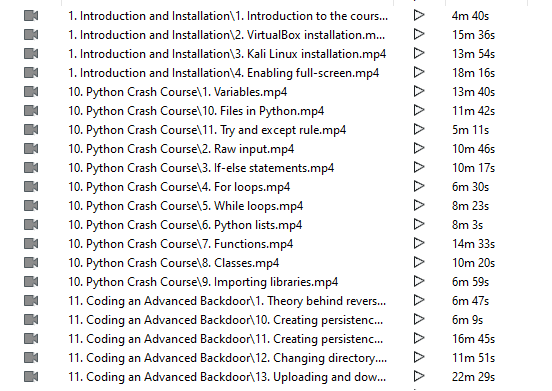This screenshot has height=391, width=552.
Task: Click play icon for Introduction to the course row
Action: pos(419,15)
